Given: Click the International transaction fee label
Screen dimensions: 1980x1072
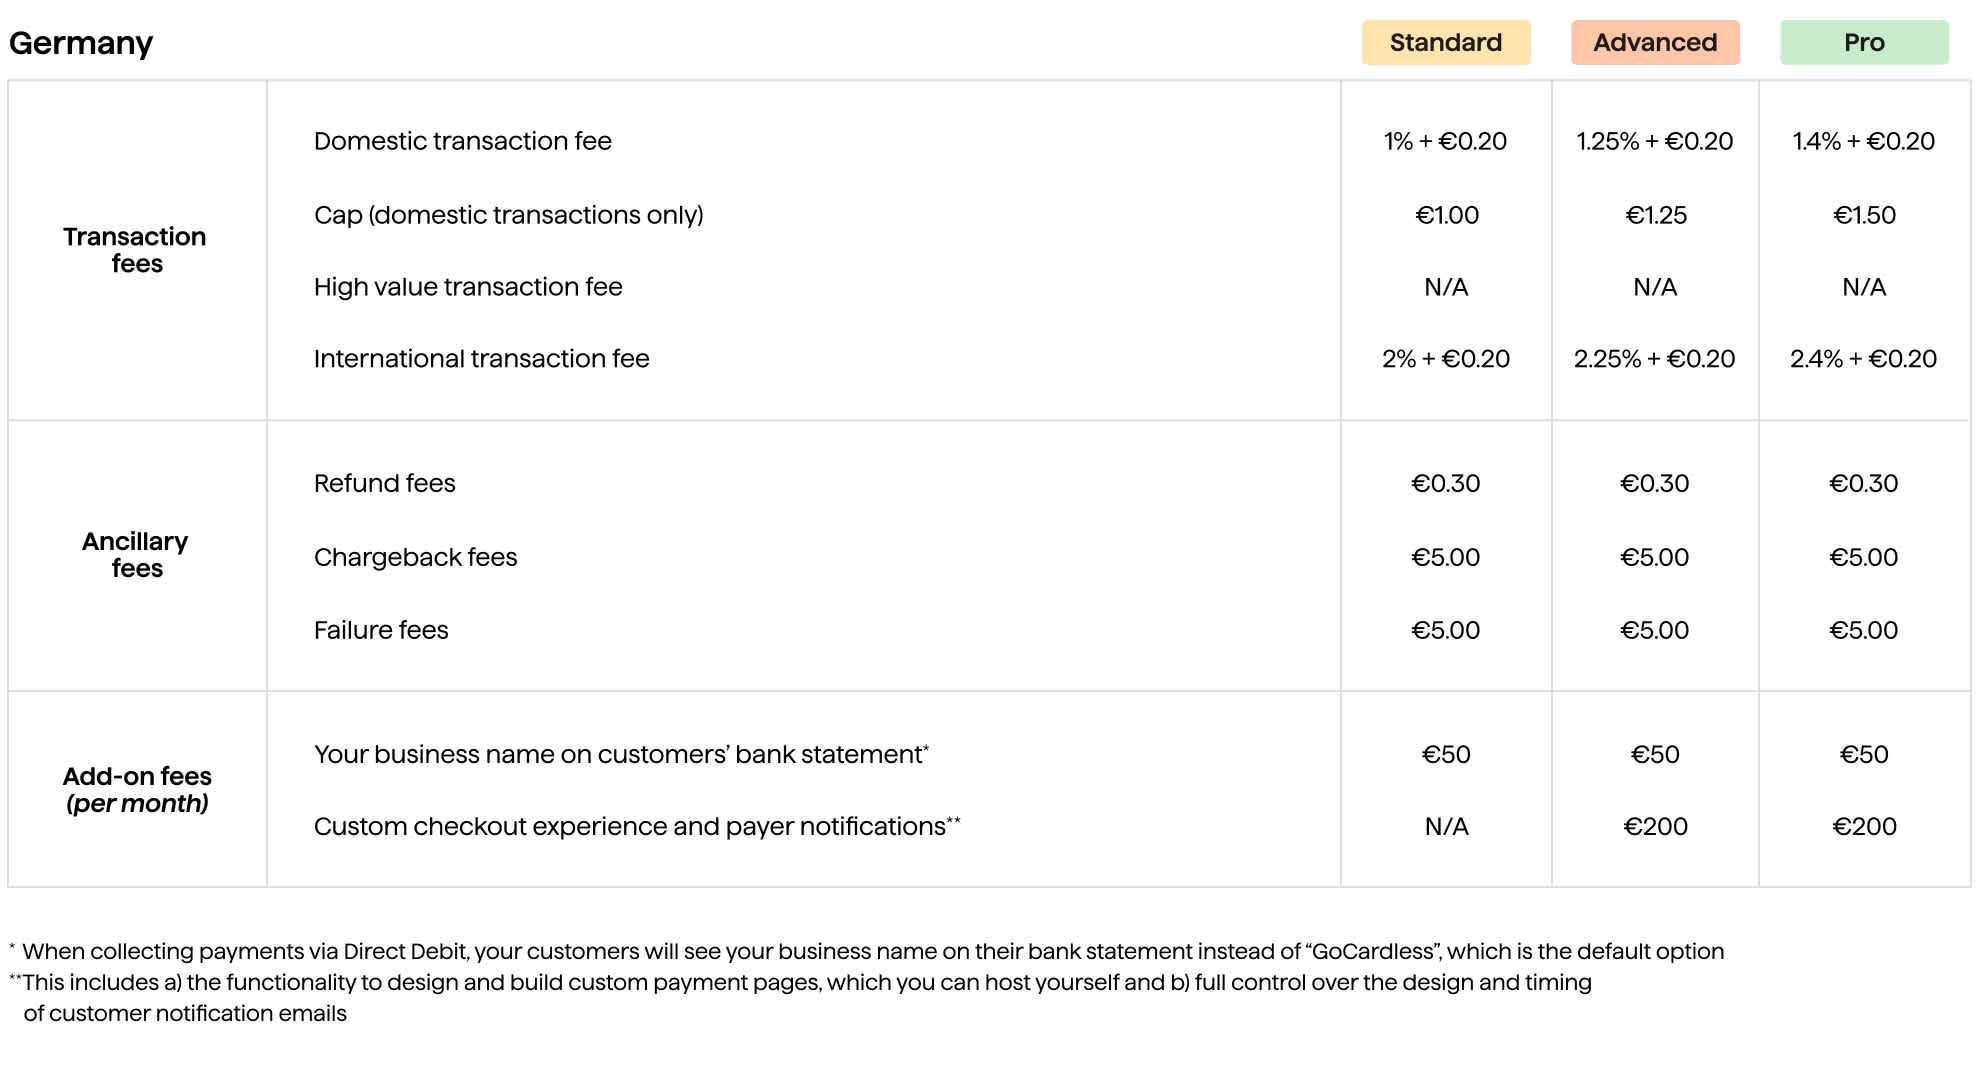Looking at the screenshot, I should coord(481,359).
